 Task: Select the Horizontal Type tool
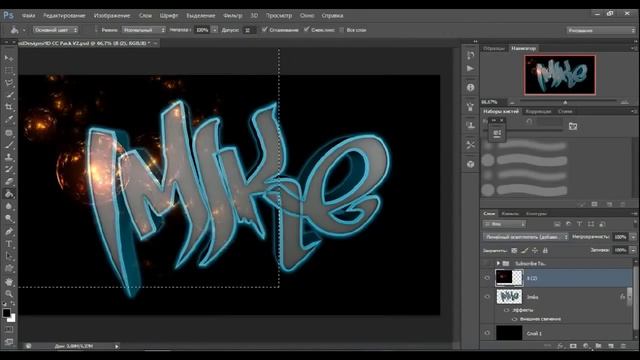click(9, 244)
